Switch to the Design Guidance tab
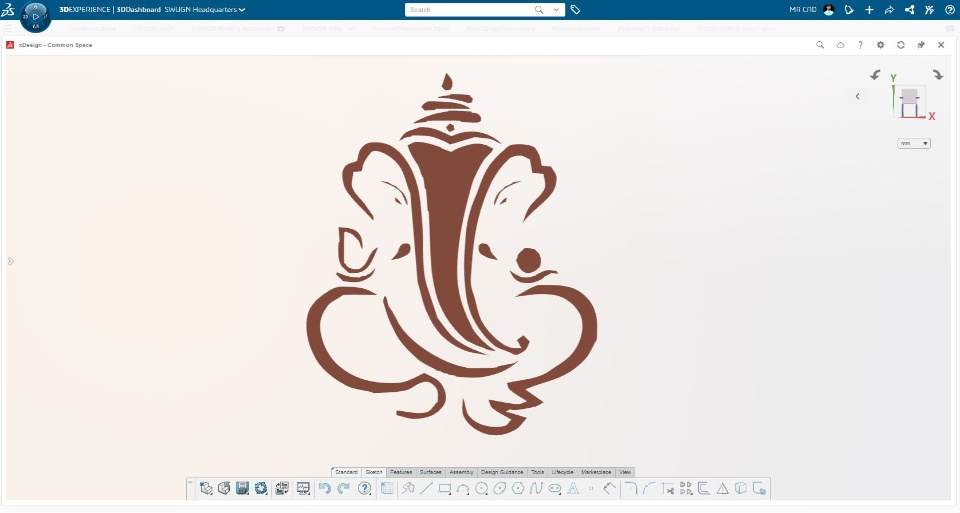The width and height of the screenshot is (960, 513). pos(502,472)
